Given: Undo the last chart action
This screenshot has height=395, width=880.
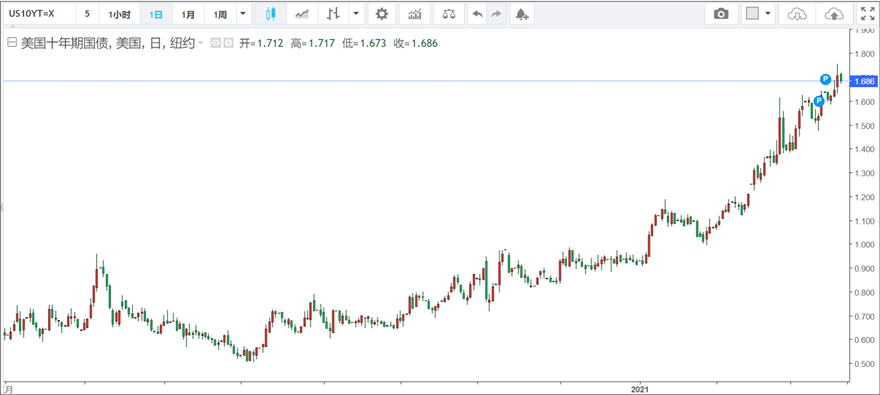Looking at the screenshot, I should (478, 14).
